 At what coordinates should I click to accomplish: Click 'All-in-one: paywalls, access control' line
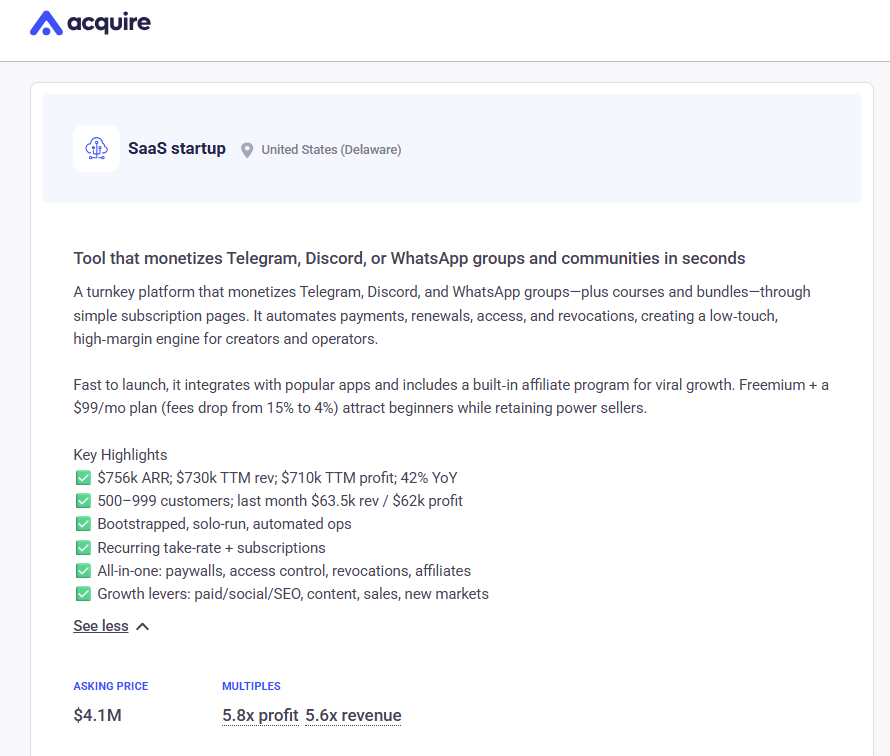click(284, 571)
